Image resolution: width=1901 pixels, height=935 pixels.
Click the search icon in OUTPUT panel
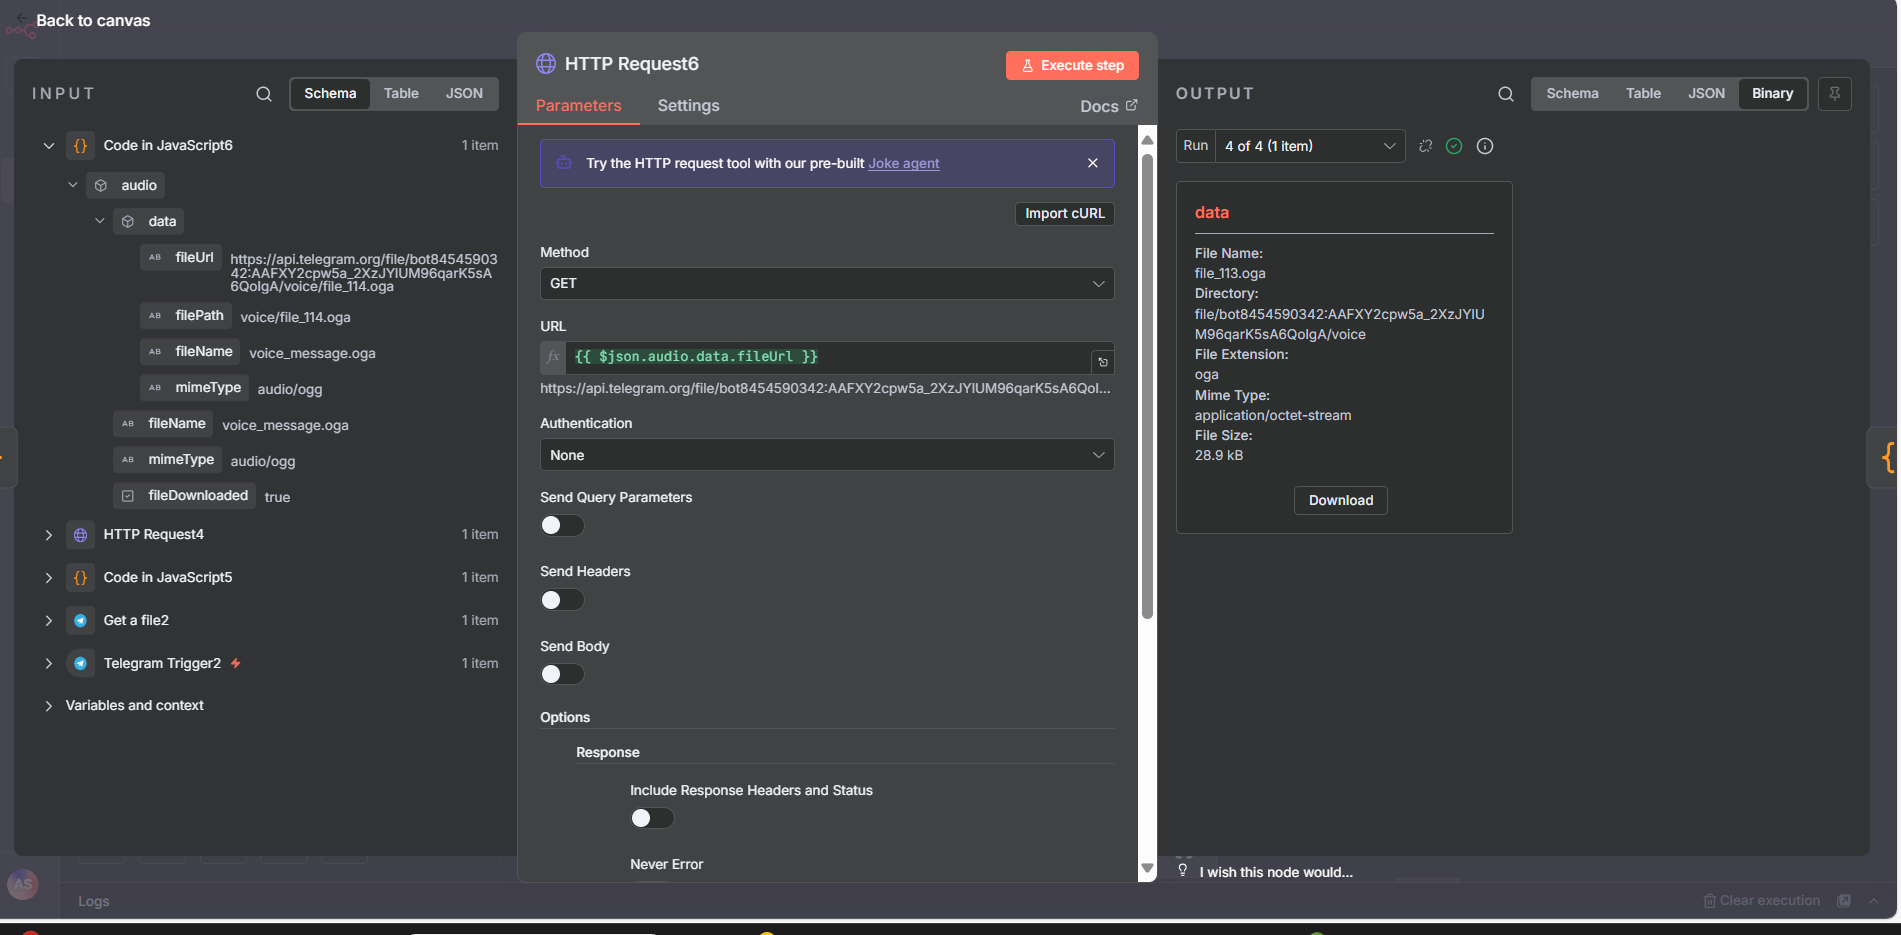coord(1505,94)
